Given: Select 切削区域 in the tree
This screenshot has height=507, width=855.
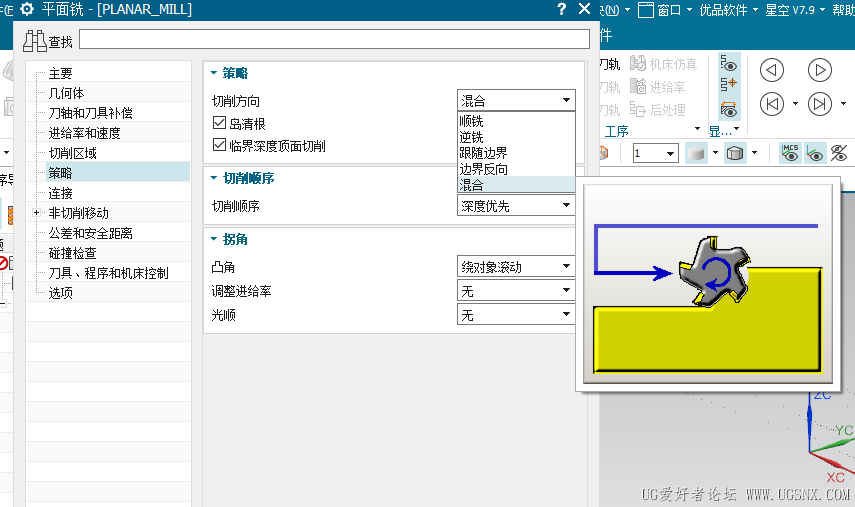Looking at the screenshot, I should (x=73, y=153).
